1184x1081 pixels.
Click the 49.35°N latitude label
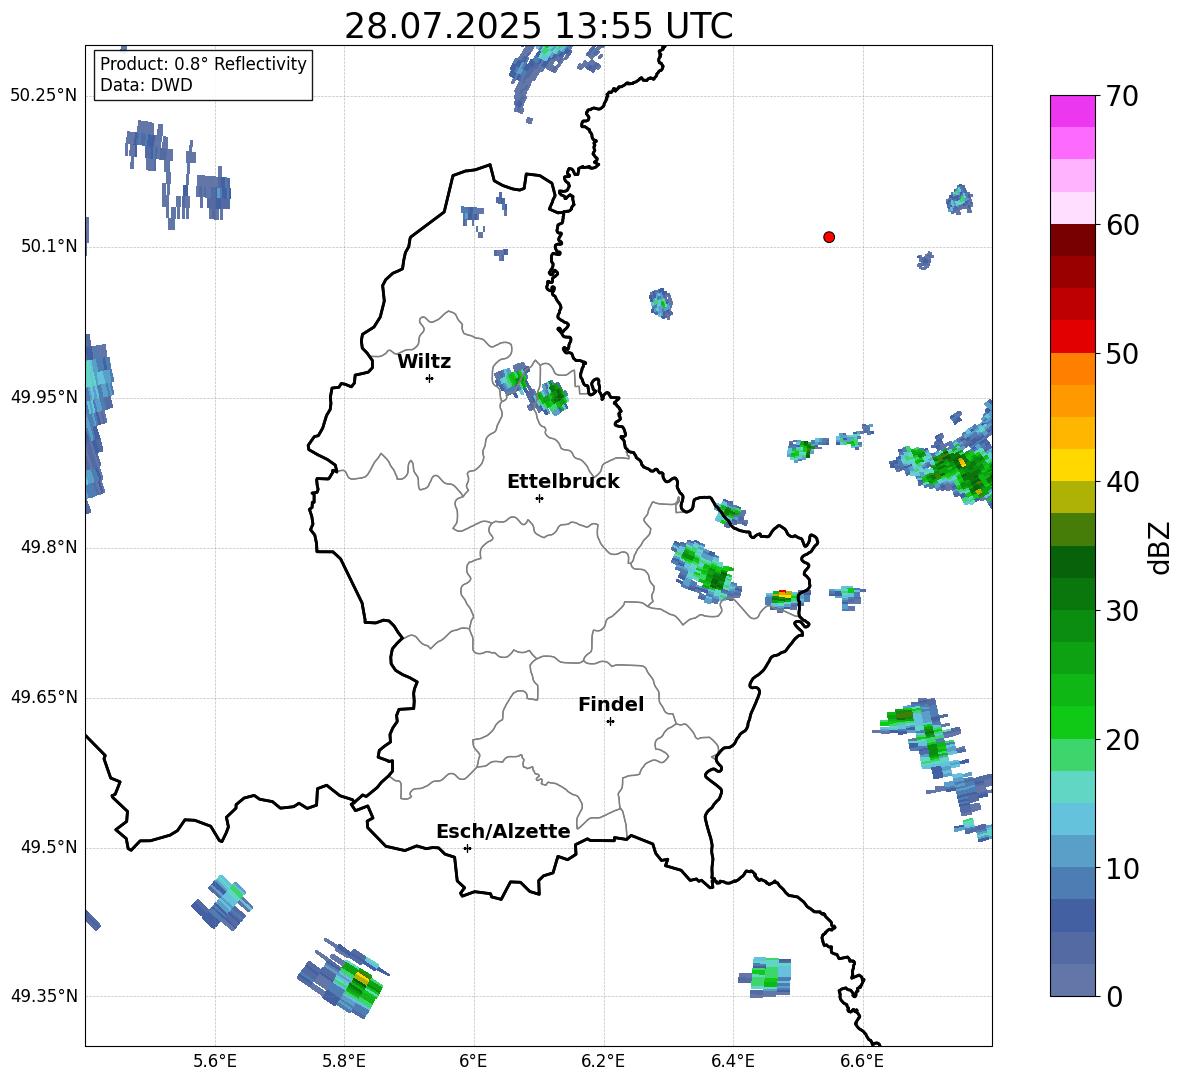tap(43, 997)
